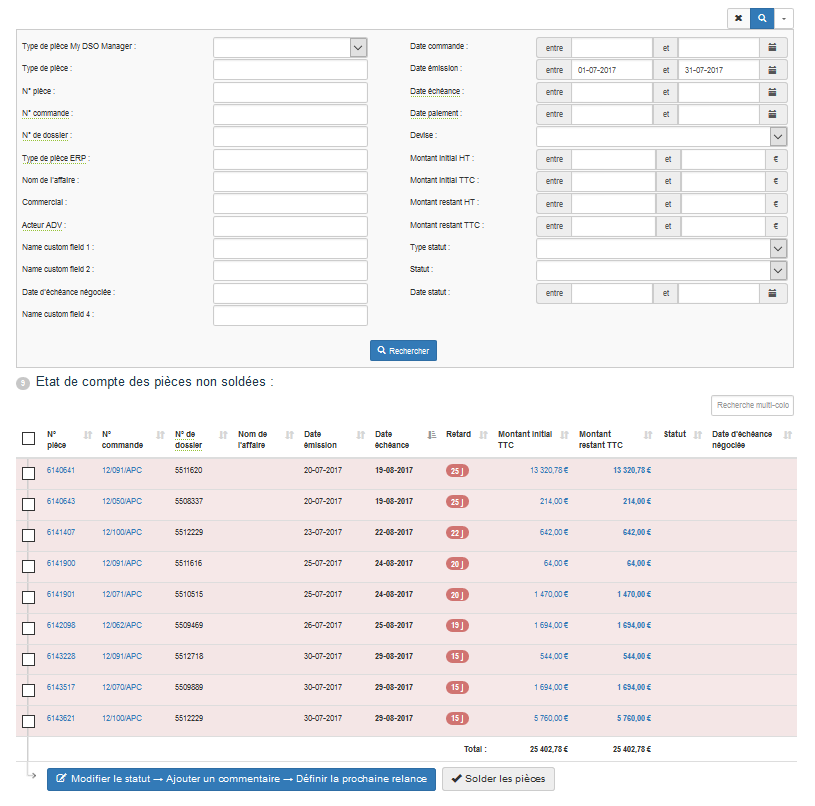Open calendar icon for Date émission
Screen dimensions: 815x806
[x=772, y=70]
